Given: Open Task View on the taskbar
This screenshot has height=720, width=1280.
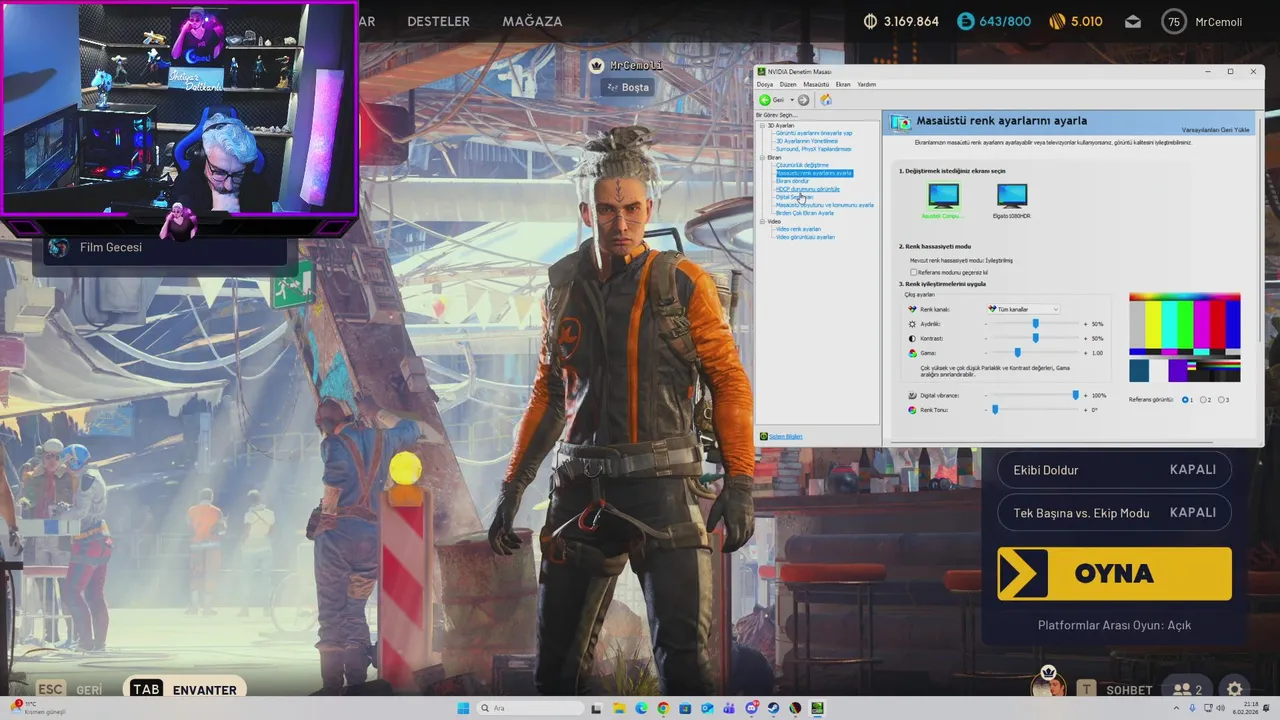Looking at the screenshot, I should 596,708.
